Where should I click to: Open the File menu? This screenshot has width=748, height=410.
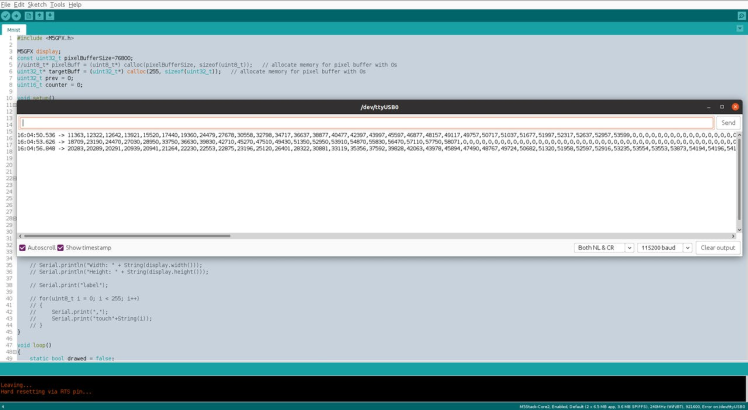[5, 4]
